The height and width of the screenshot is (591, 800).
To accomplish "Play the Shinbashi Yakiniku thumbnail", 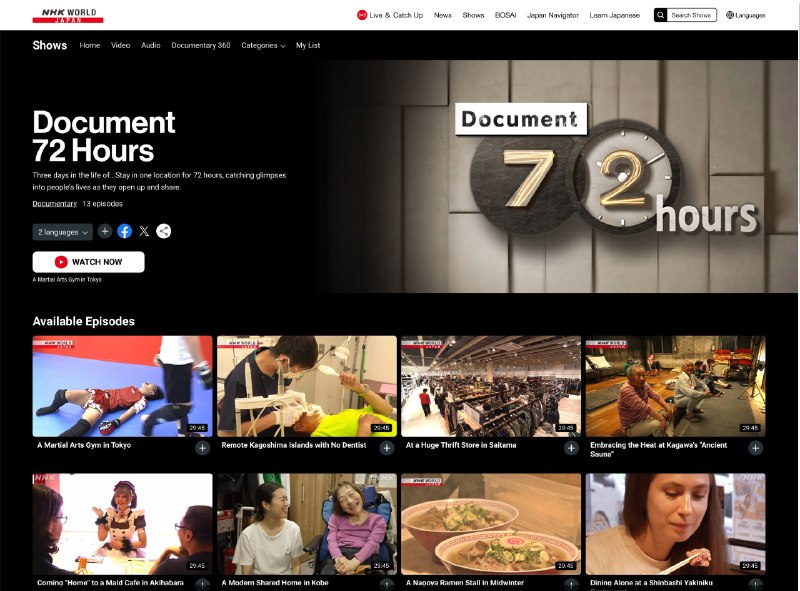I will (x=676, y=524).
